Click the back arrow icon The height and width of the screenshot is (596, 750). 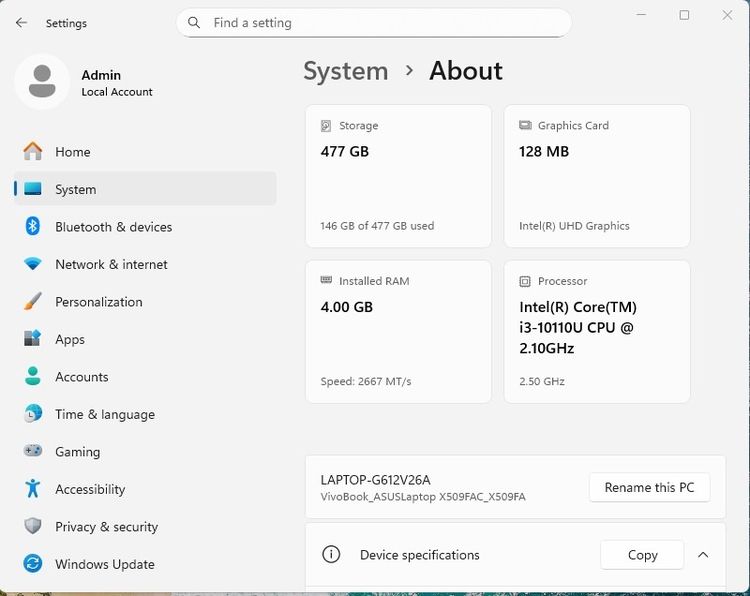21,22
